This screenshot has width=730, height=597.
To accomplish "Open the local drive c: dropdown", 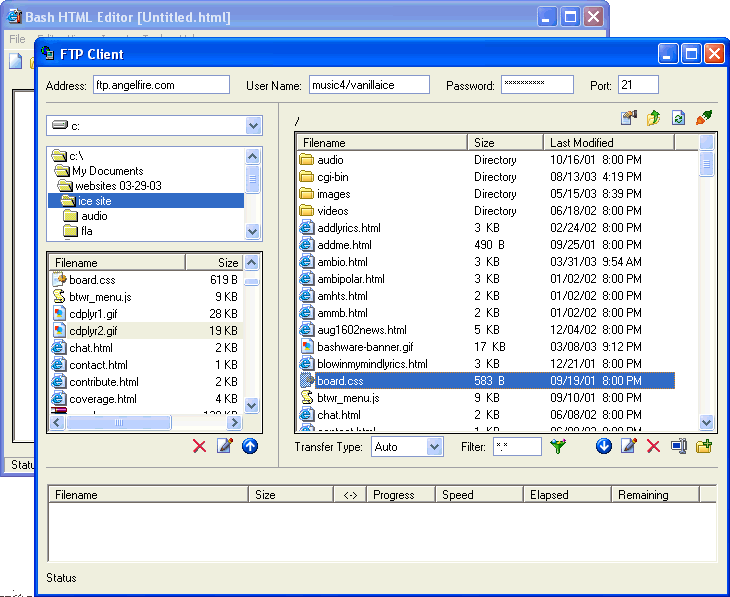I will 253,126.
